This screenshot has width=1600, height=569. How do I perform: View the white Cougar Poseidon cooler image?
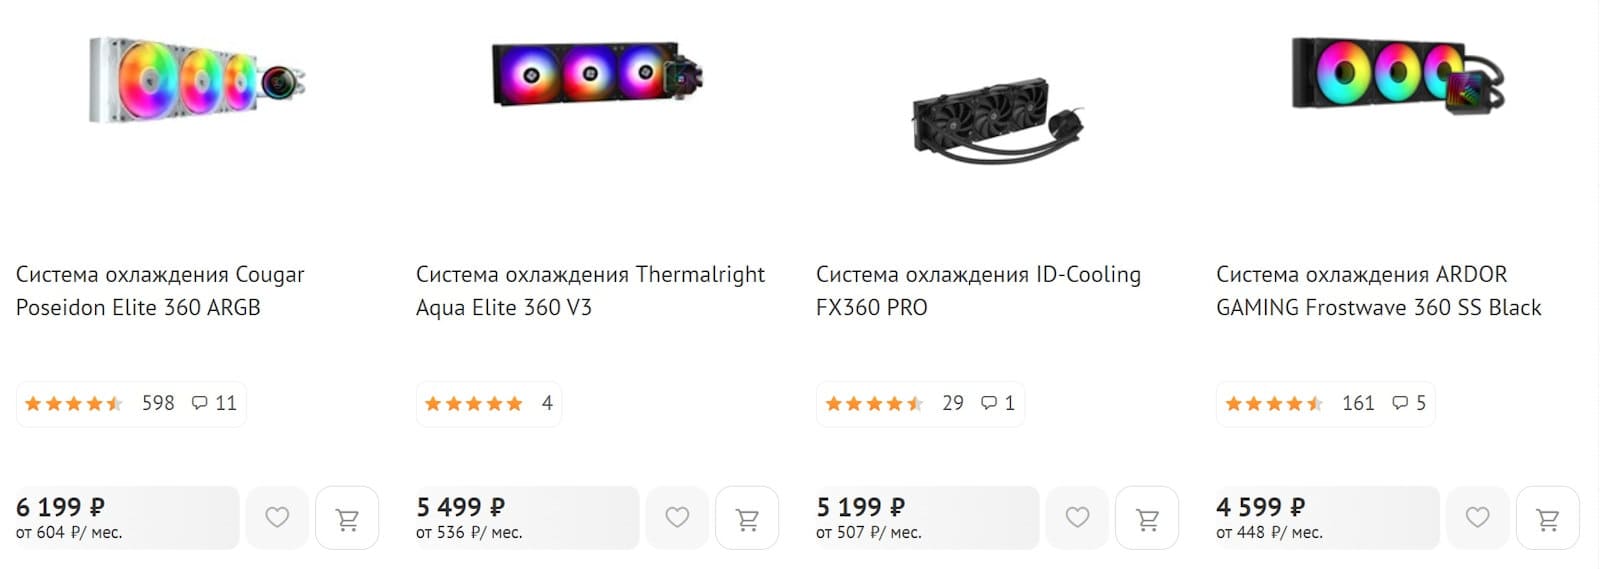(x=198, y=80)
